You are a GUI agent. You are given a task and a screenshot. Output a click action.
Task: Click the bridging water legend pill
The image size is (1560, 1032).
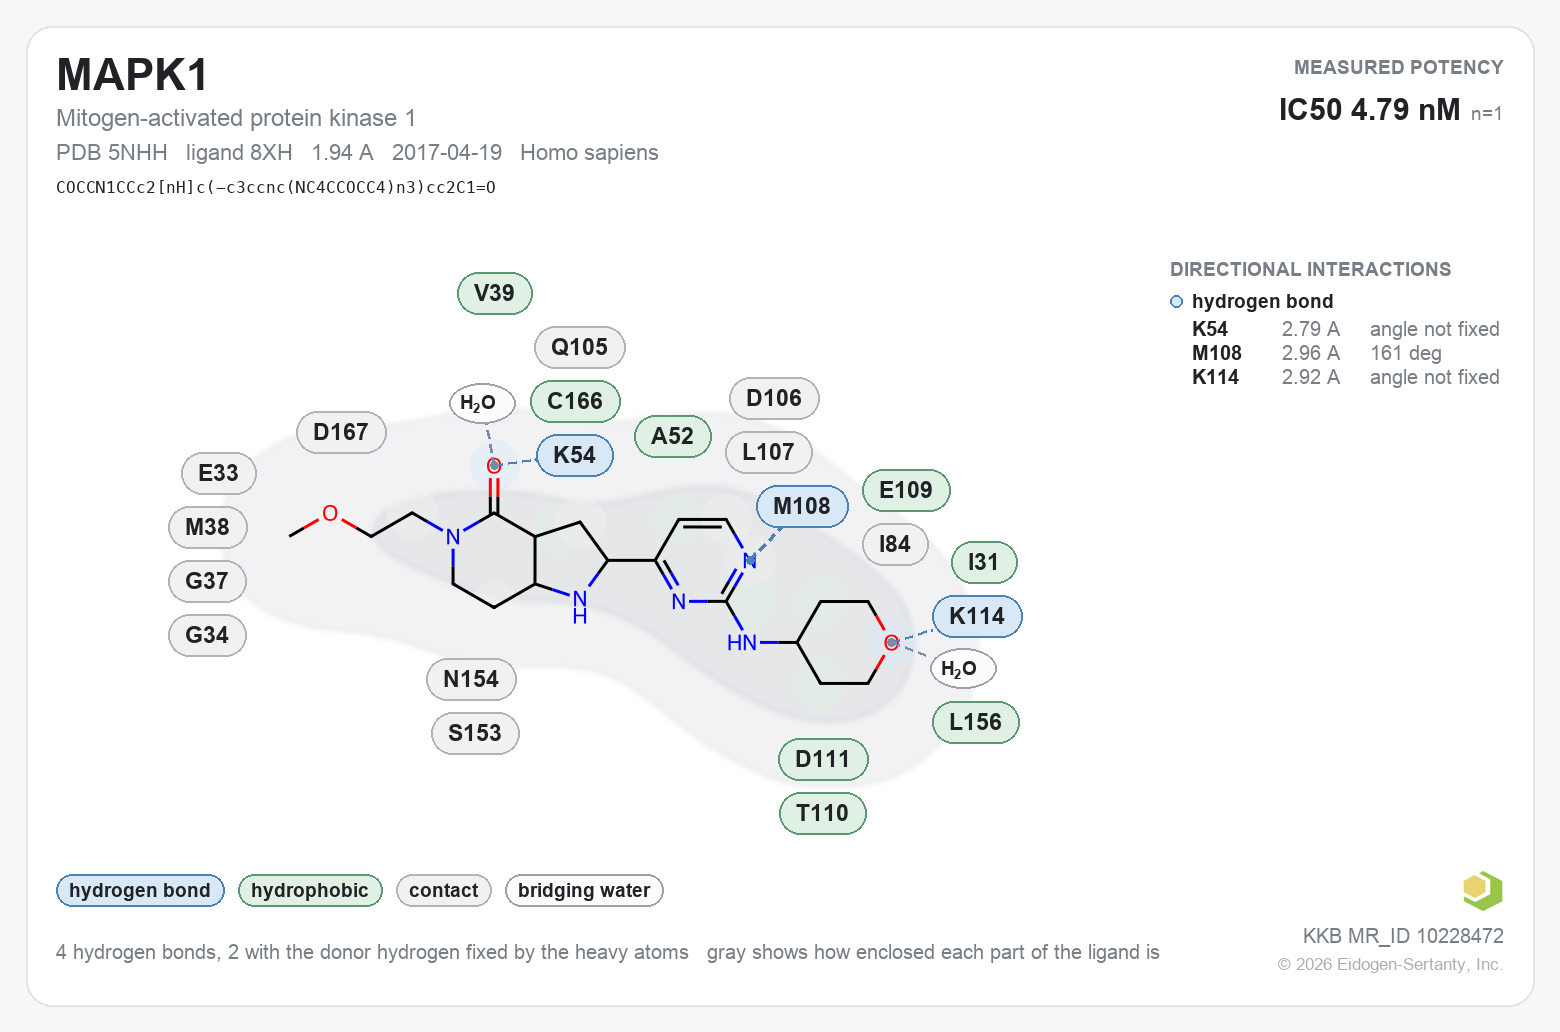(x=584, y=891)
